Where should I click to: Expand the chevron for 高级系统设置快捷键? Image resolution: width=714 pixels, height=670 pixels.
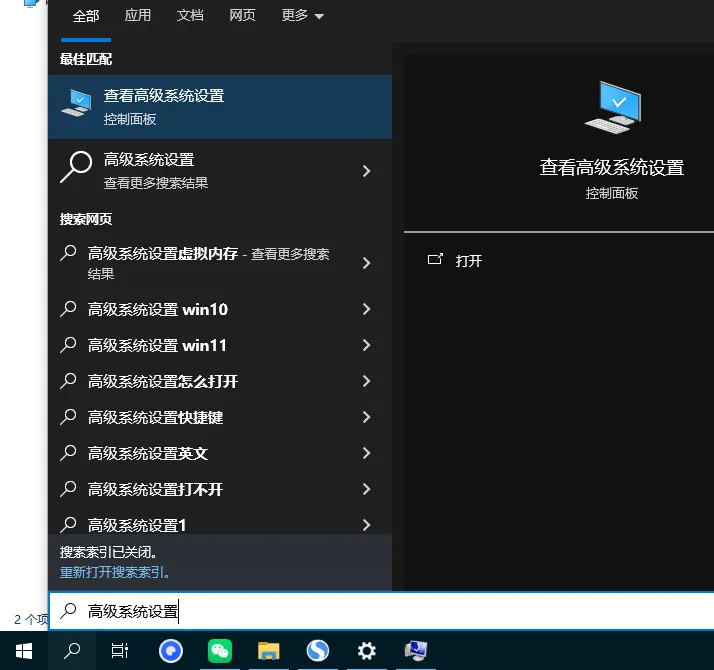pos(366,417)
